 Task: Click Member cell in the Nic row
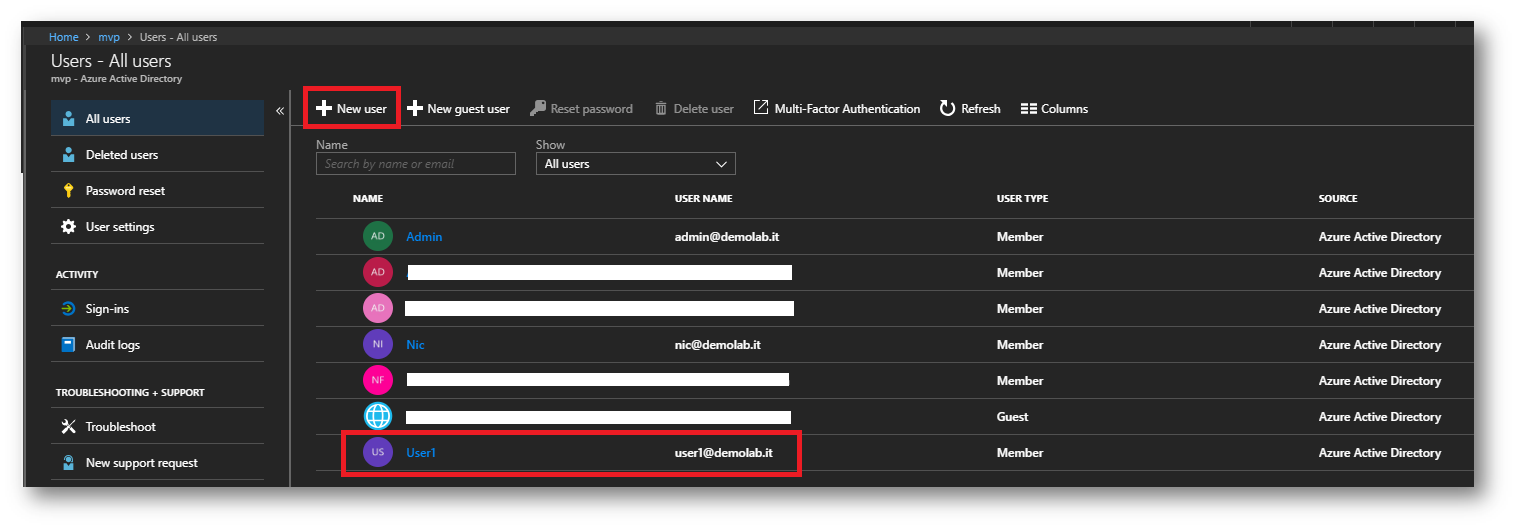(x=1020, y=345)
